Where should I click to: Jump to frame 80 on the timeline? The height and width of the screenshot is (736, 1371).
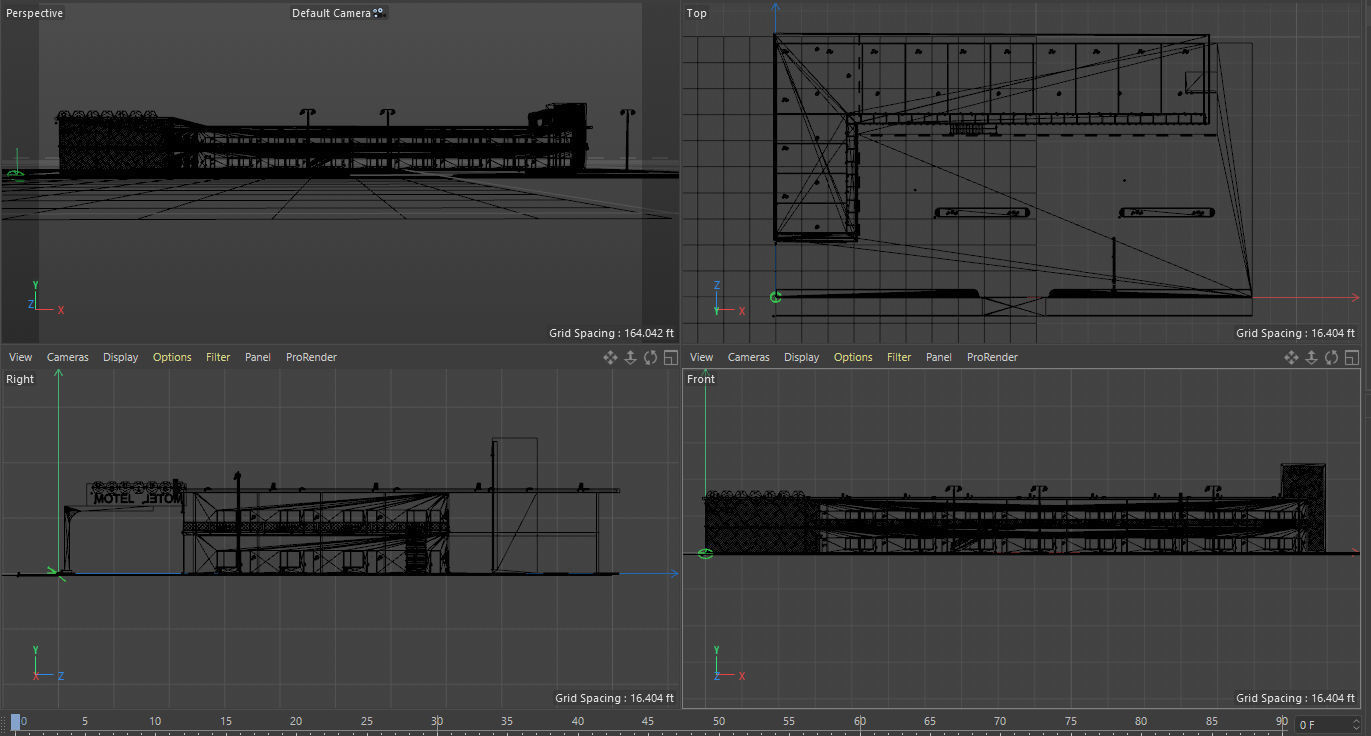pos(1141,722)
